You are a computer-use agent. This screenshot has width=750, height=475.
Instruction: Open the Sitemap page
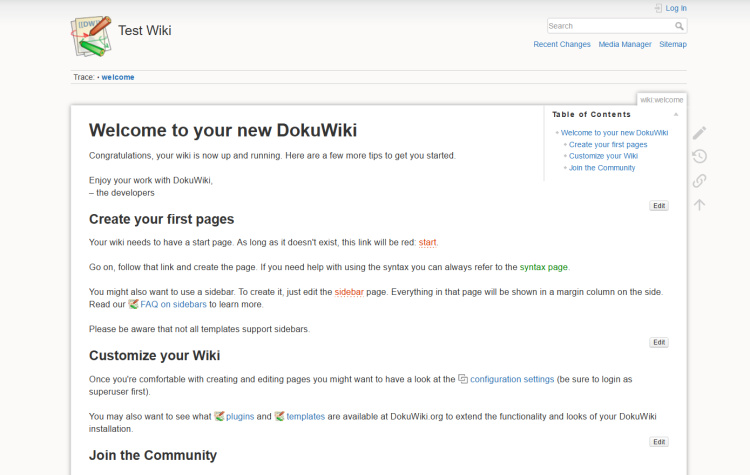click(673, 44)
